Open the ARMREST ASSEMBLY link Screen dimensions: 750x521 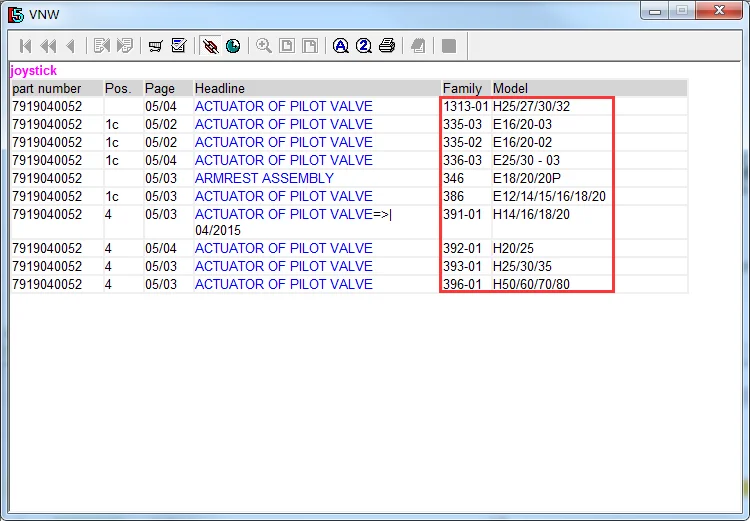[264, 178]
